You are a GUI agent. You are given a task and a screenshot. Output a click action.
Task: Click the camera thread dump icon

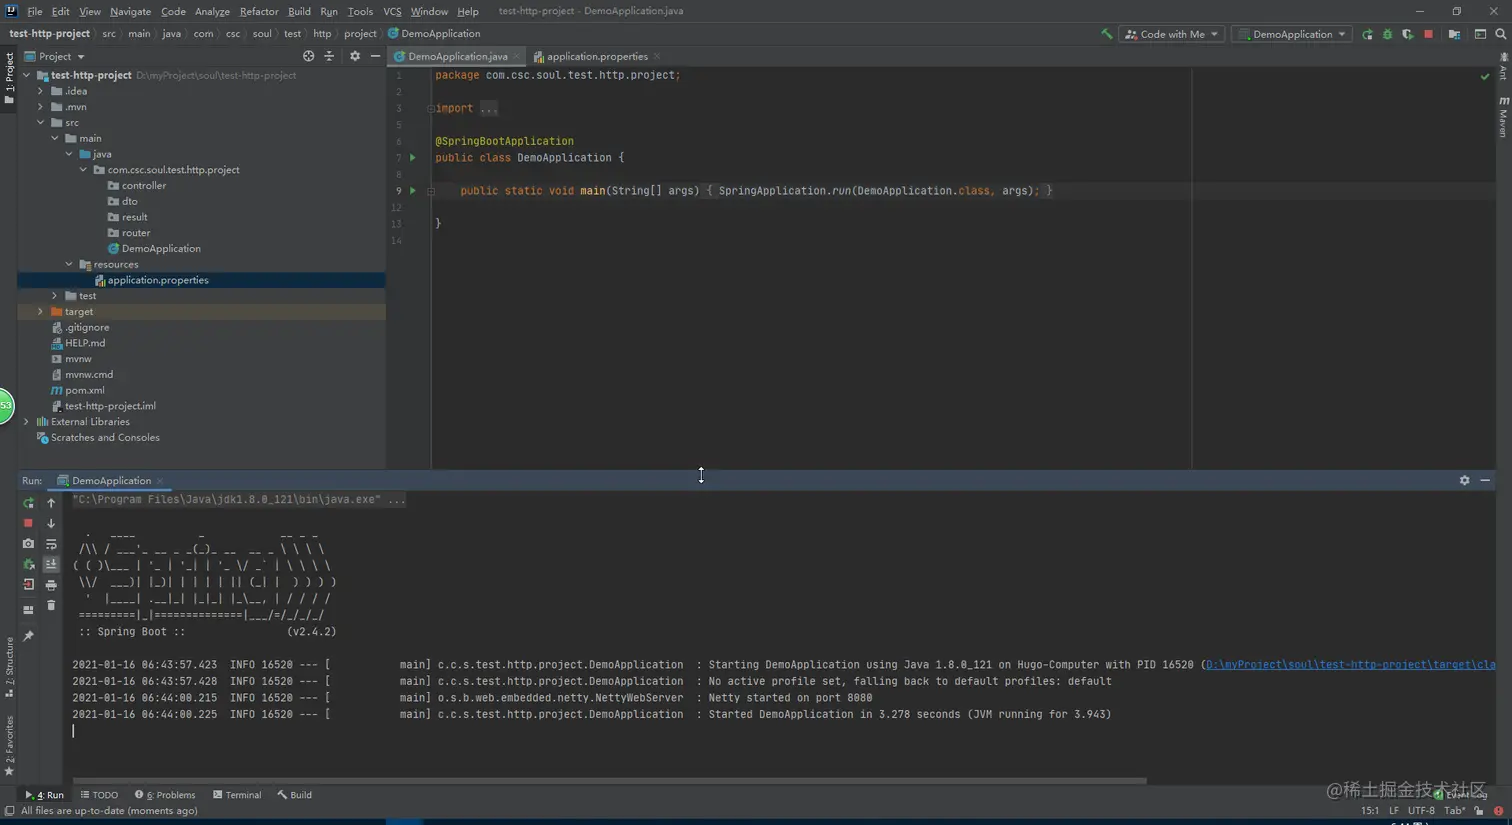(x=28, y=544)
